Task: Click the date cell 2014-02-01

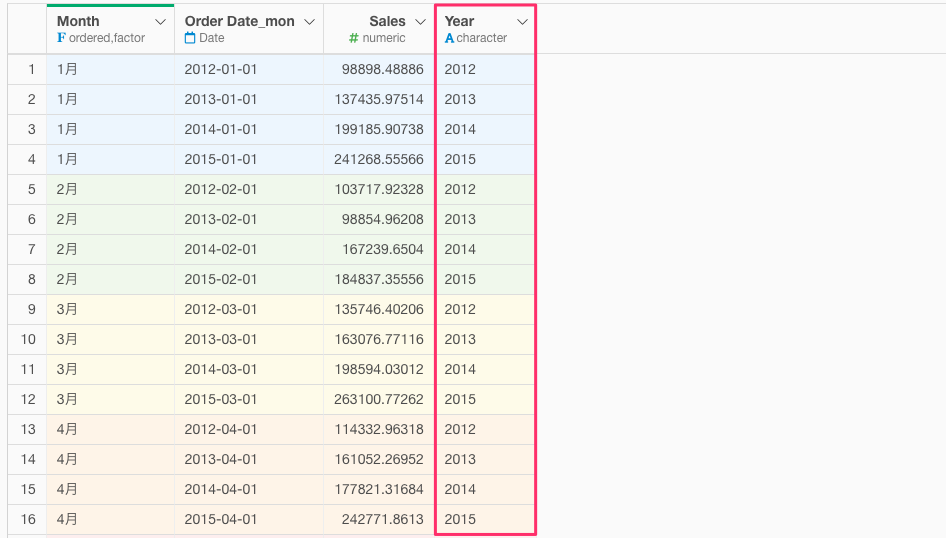Action: pos(221,249)
